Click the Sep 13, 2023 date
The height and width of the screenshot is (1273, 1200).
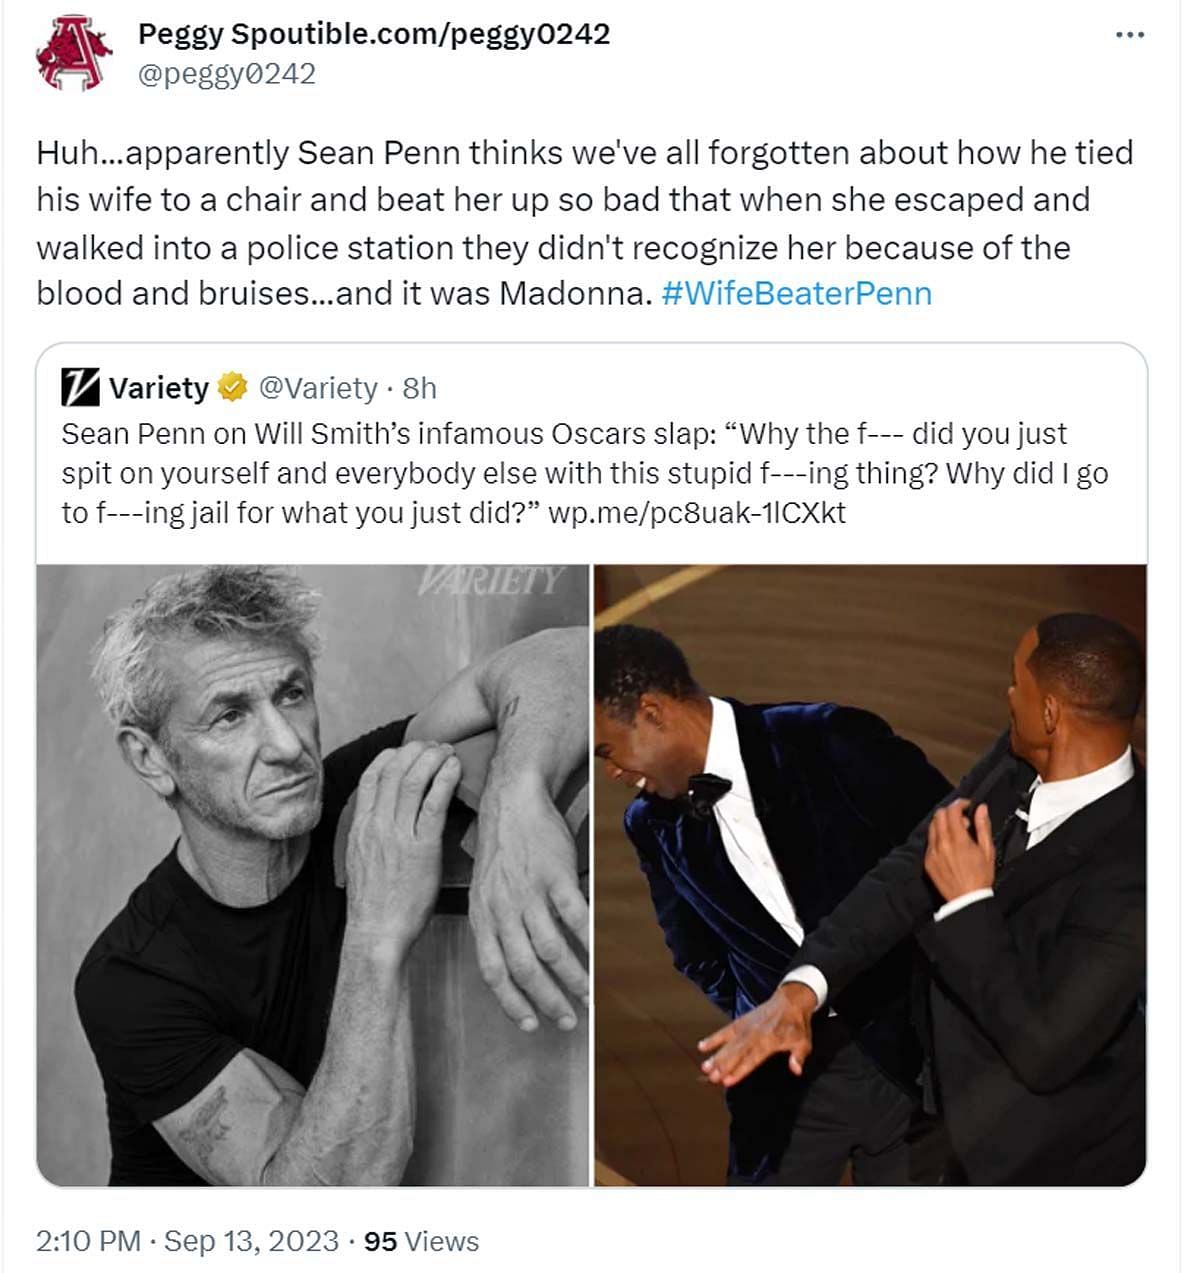(x=251, y=1241)
